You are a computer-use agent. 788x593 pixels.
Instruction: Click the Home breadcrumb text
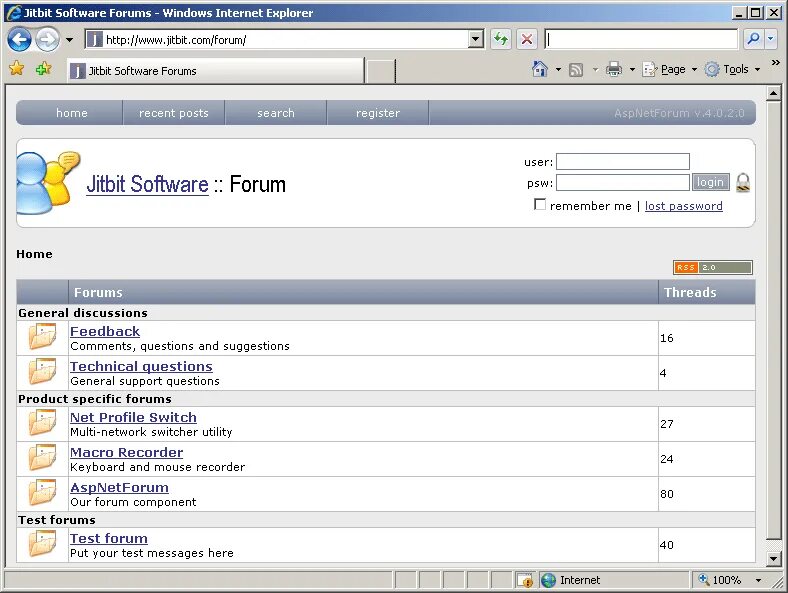tap(34, 254)
